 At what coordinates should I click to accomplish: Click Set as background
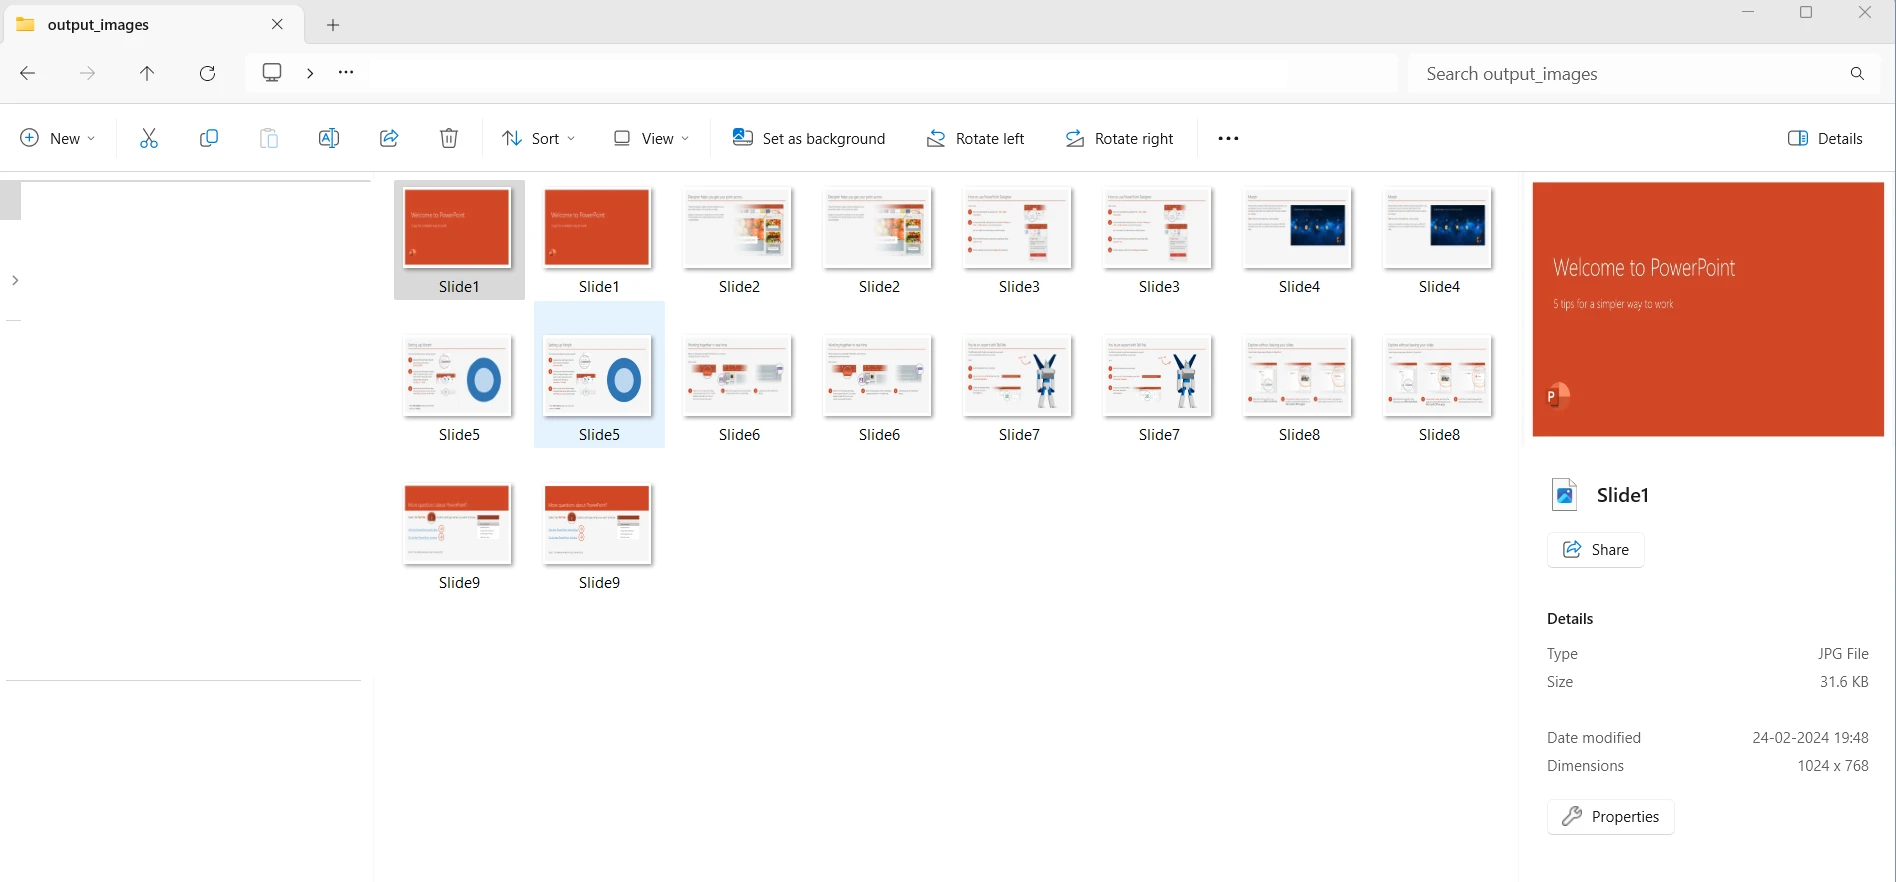click(809, 138)
